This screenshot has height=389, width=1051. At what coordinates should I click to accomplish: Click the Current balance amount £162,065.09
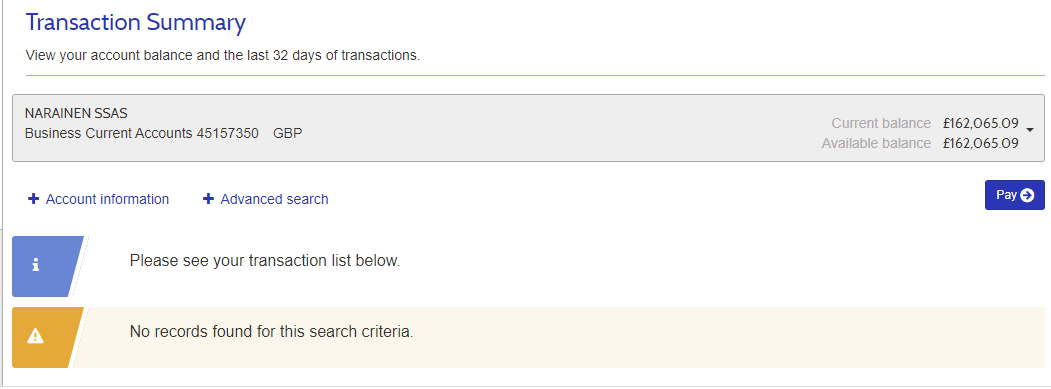[981, 123]
